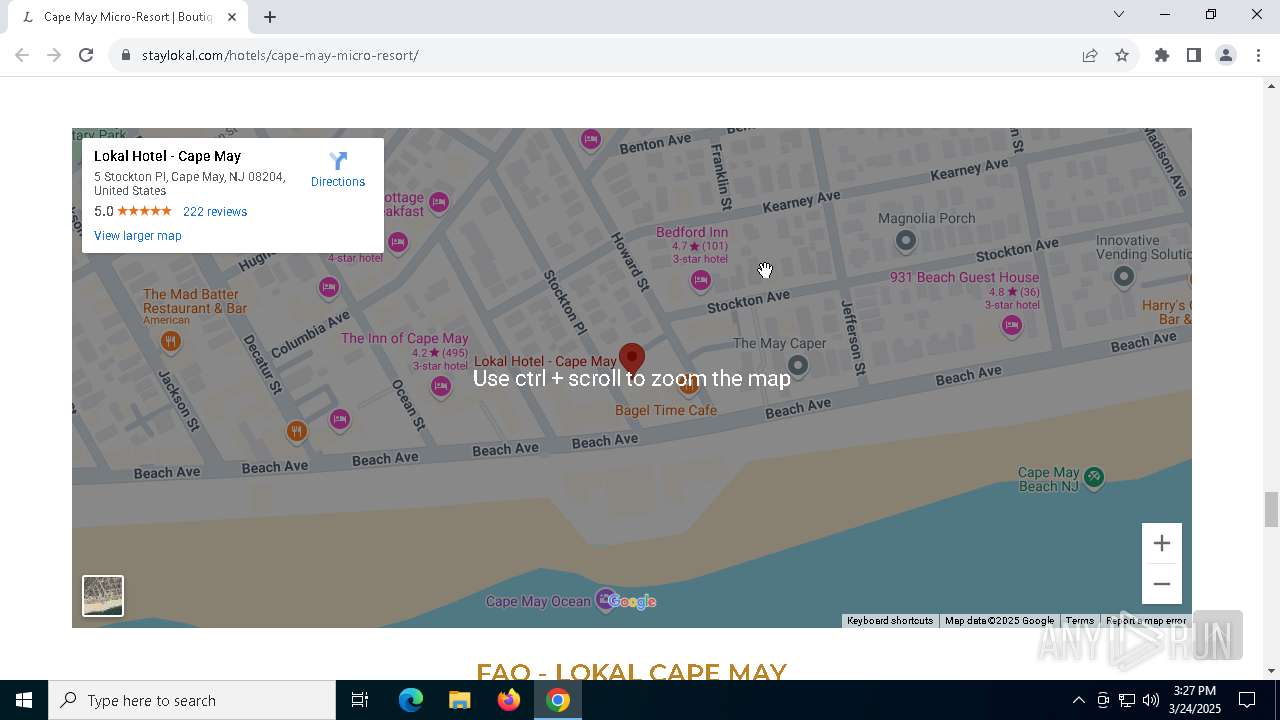Screen dimensions: 1280x720
Task: Click the browser Forward button
Action: (54, 55)
